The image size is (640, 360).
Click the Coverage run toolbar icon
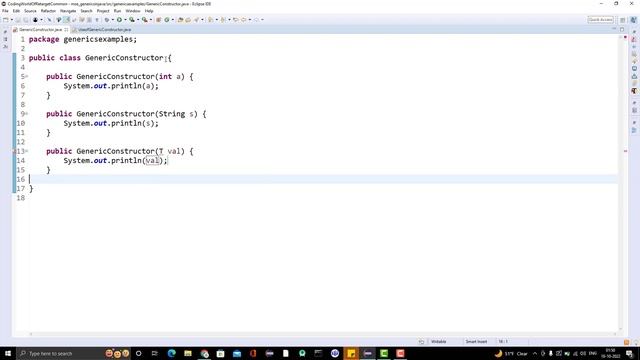(x=132, y=20)
